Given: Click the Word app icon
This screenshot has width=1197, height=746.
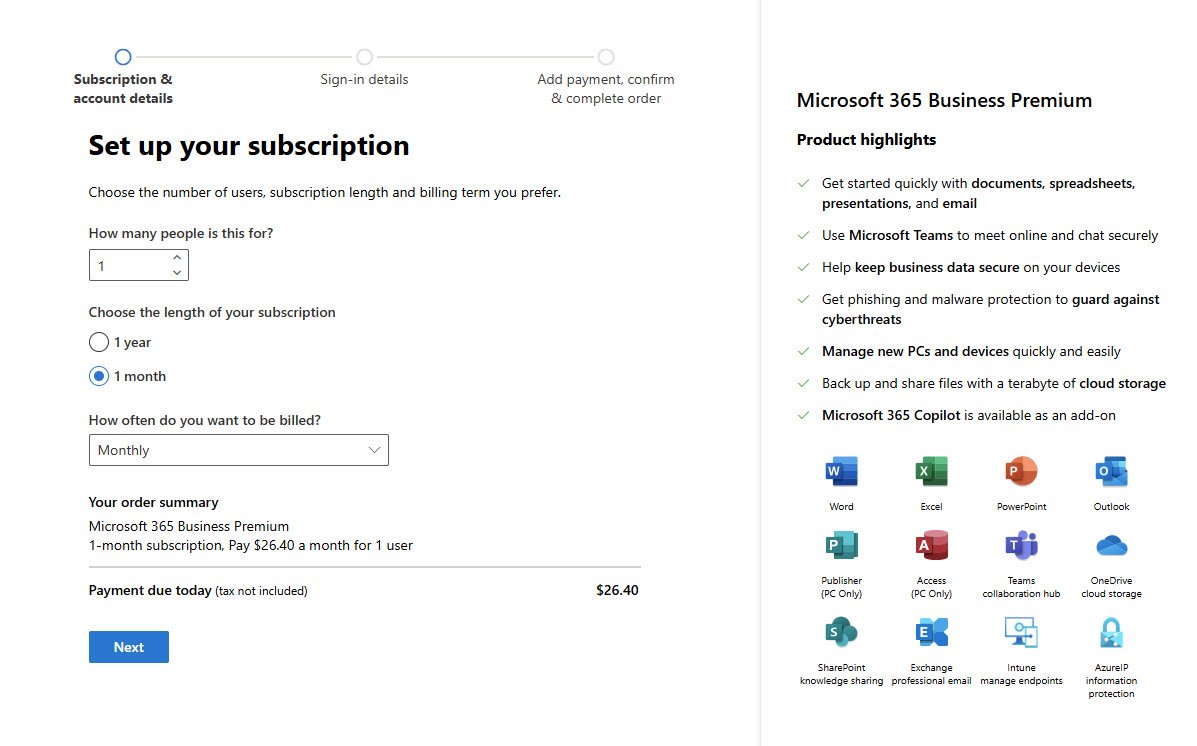Looking at the screenshot, I should pyautogui.click(x=841, y=471).
